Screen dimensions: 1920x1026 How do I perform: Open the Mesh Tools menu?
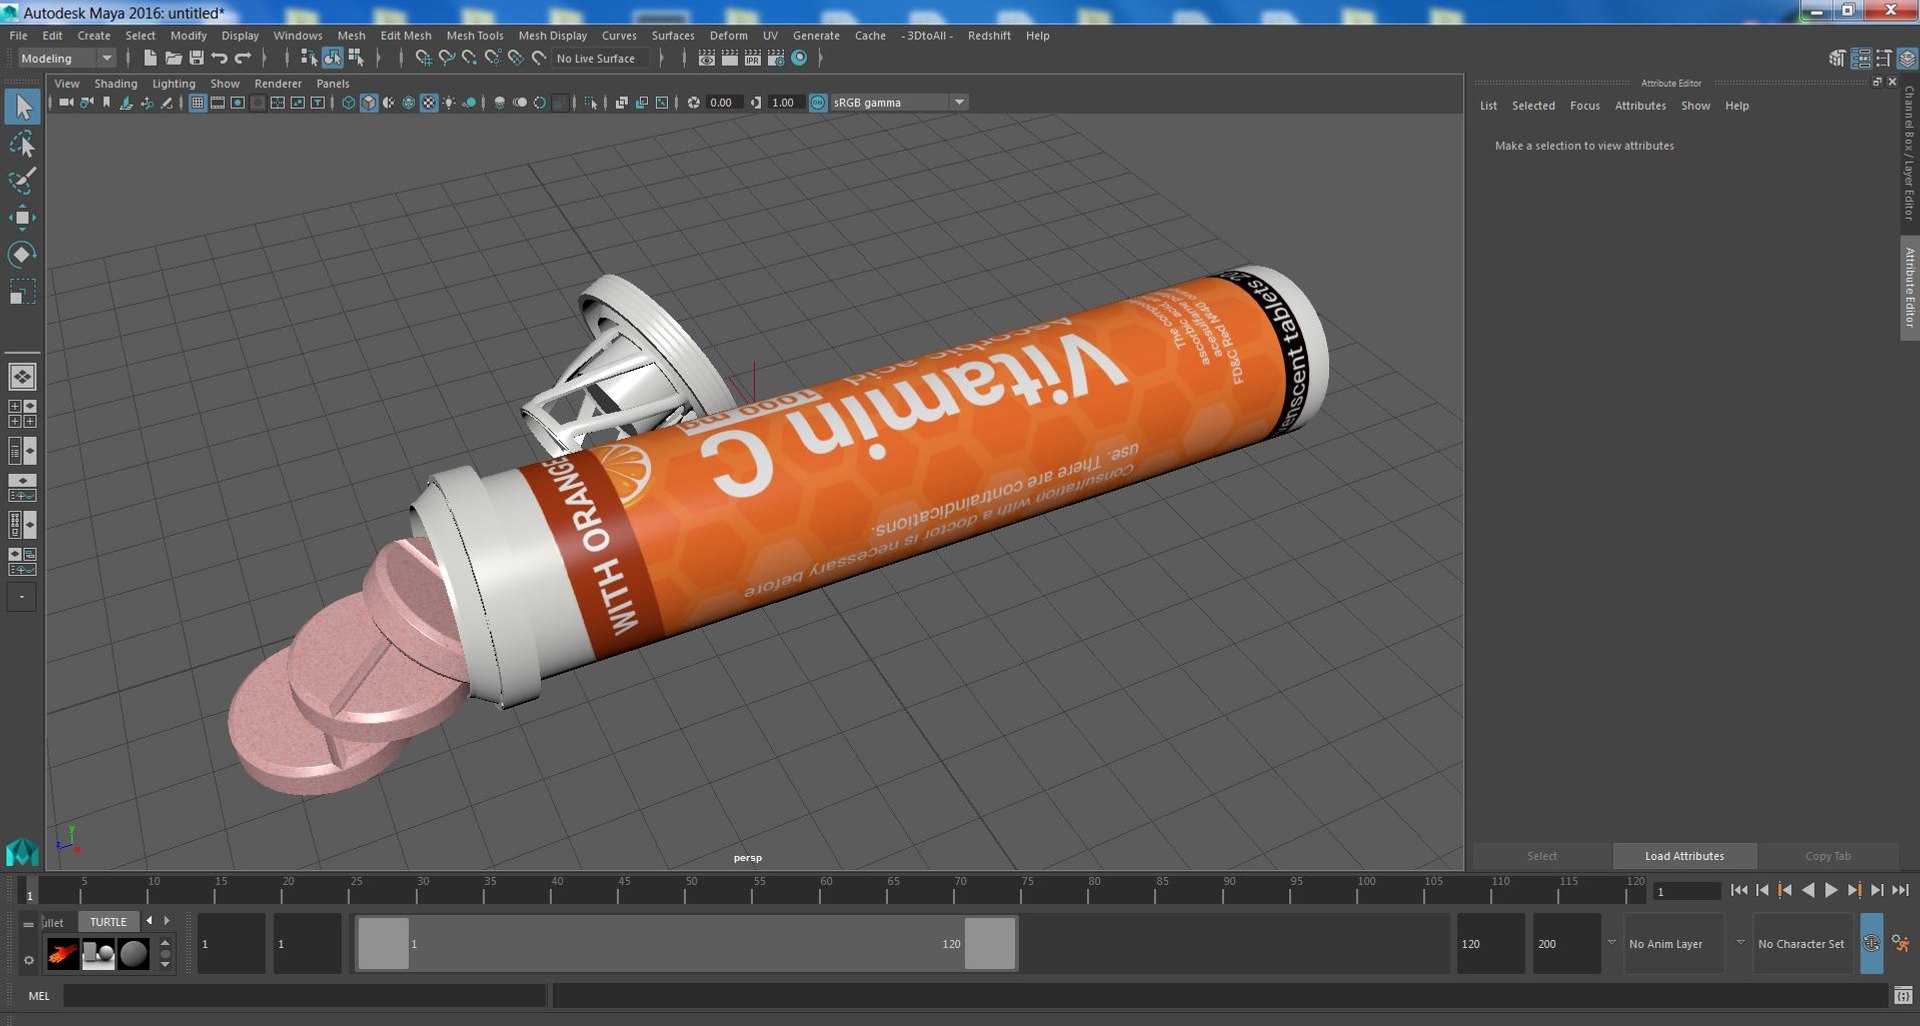(x=475, y=35)
